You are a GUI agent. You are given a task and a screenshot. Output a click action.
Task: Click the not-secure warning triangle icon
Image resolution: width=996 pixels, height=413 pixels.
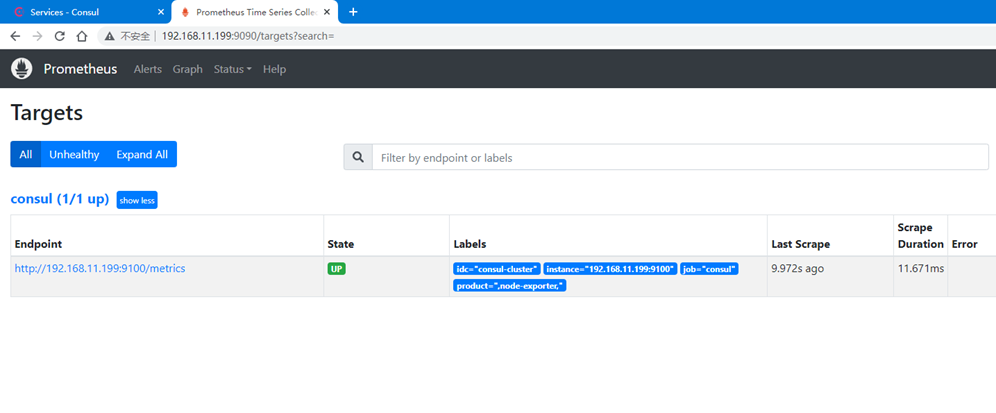point(110,36)
